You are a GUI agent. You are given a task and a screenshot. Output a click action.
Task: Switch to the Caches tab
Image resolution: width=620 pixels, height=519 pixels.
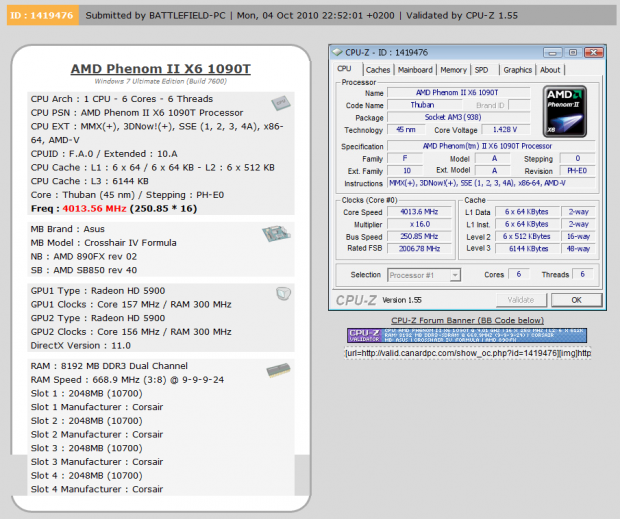378,70
